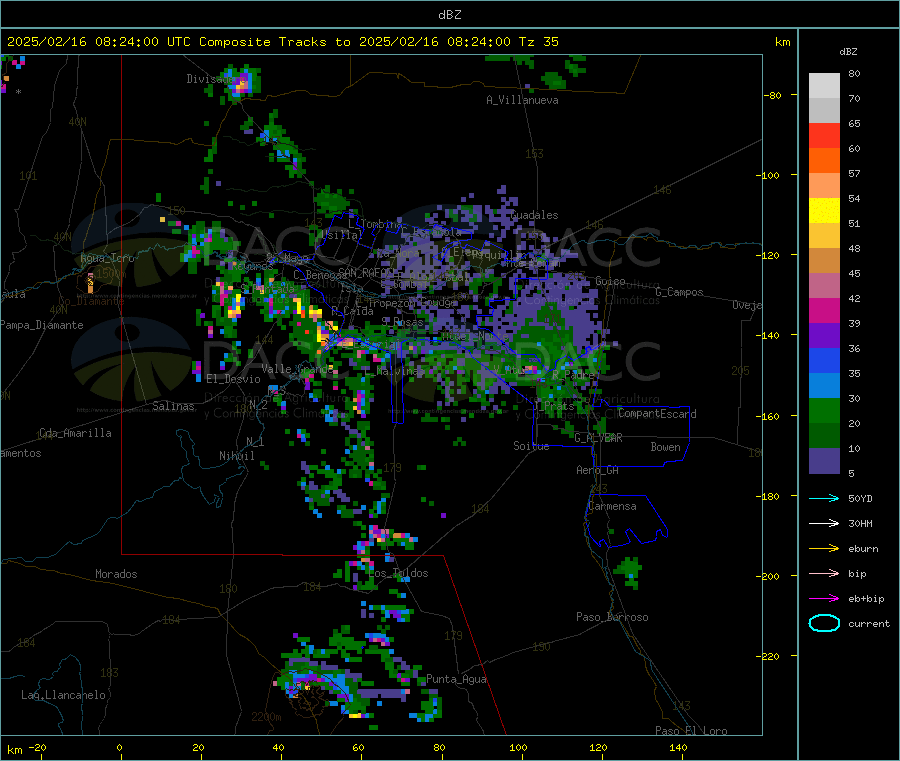900x761 pixels.
Task: Click the '-160' tick on vertical axis
Action: click(x=769, y=416)
